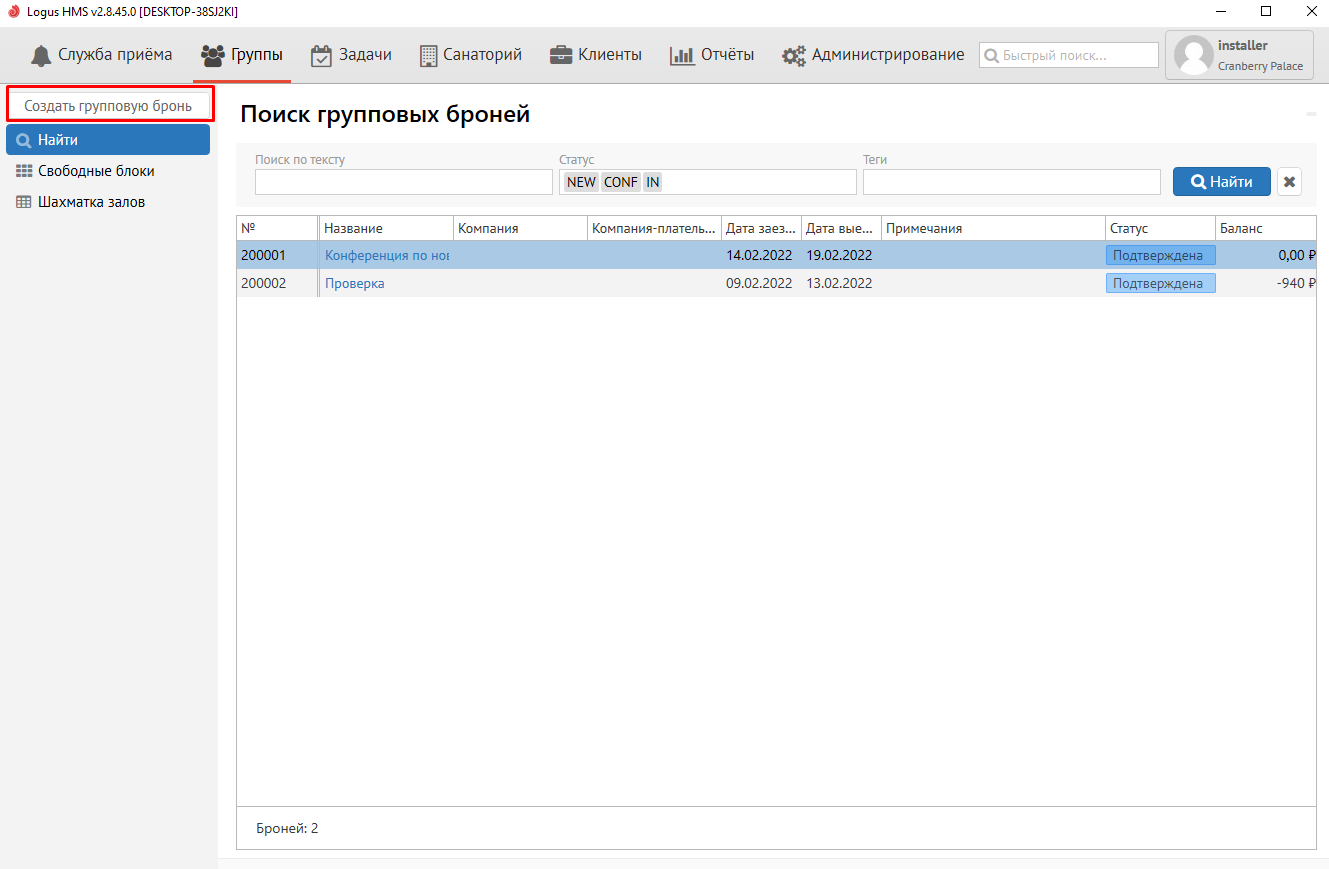This screenshot has width=1329, height=869.
Task: Sort by the Баланс column header
Action: coord(1266,228)
